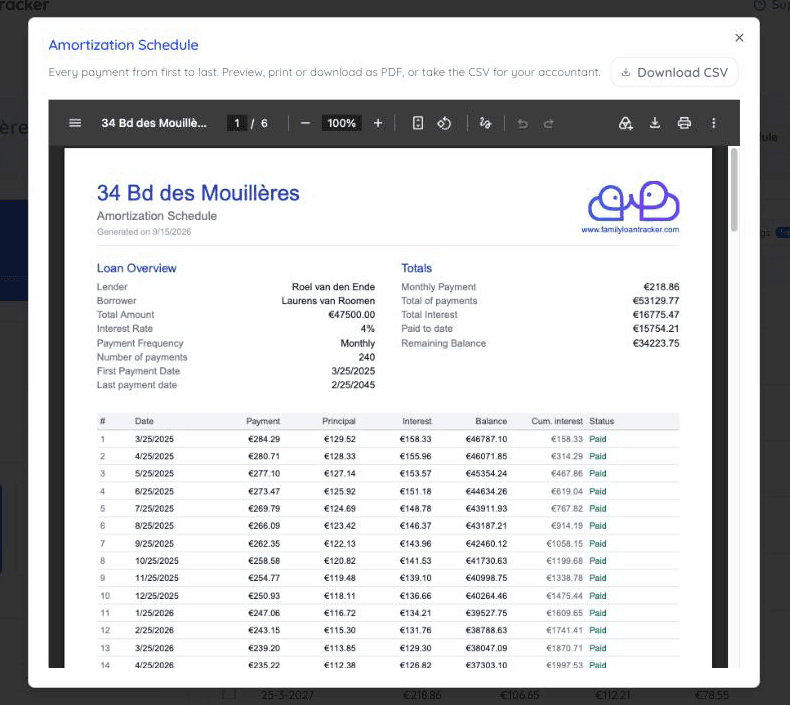Click the Download CSV button
This screenshot has width=790, height=705.
coord(675,72)
